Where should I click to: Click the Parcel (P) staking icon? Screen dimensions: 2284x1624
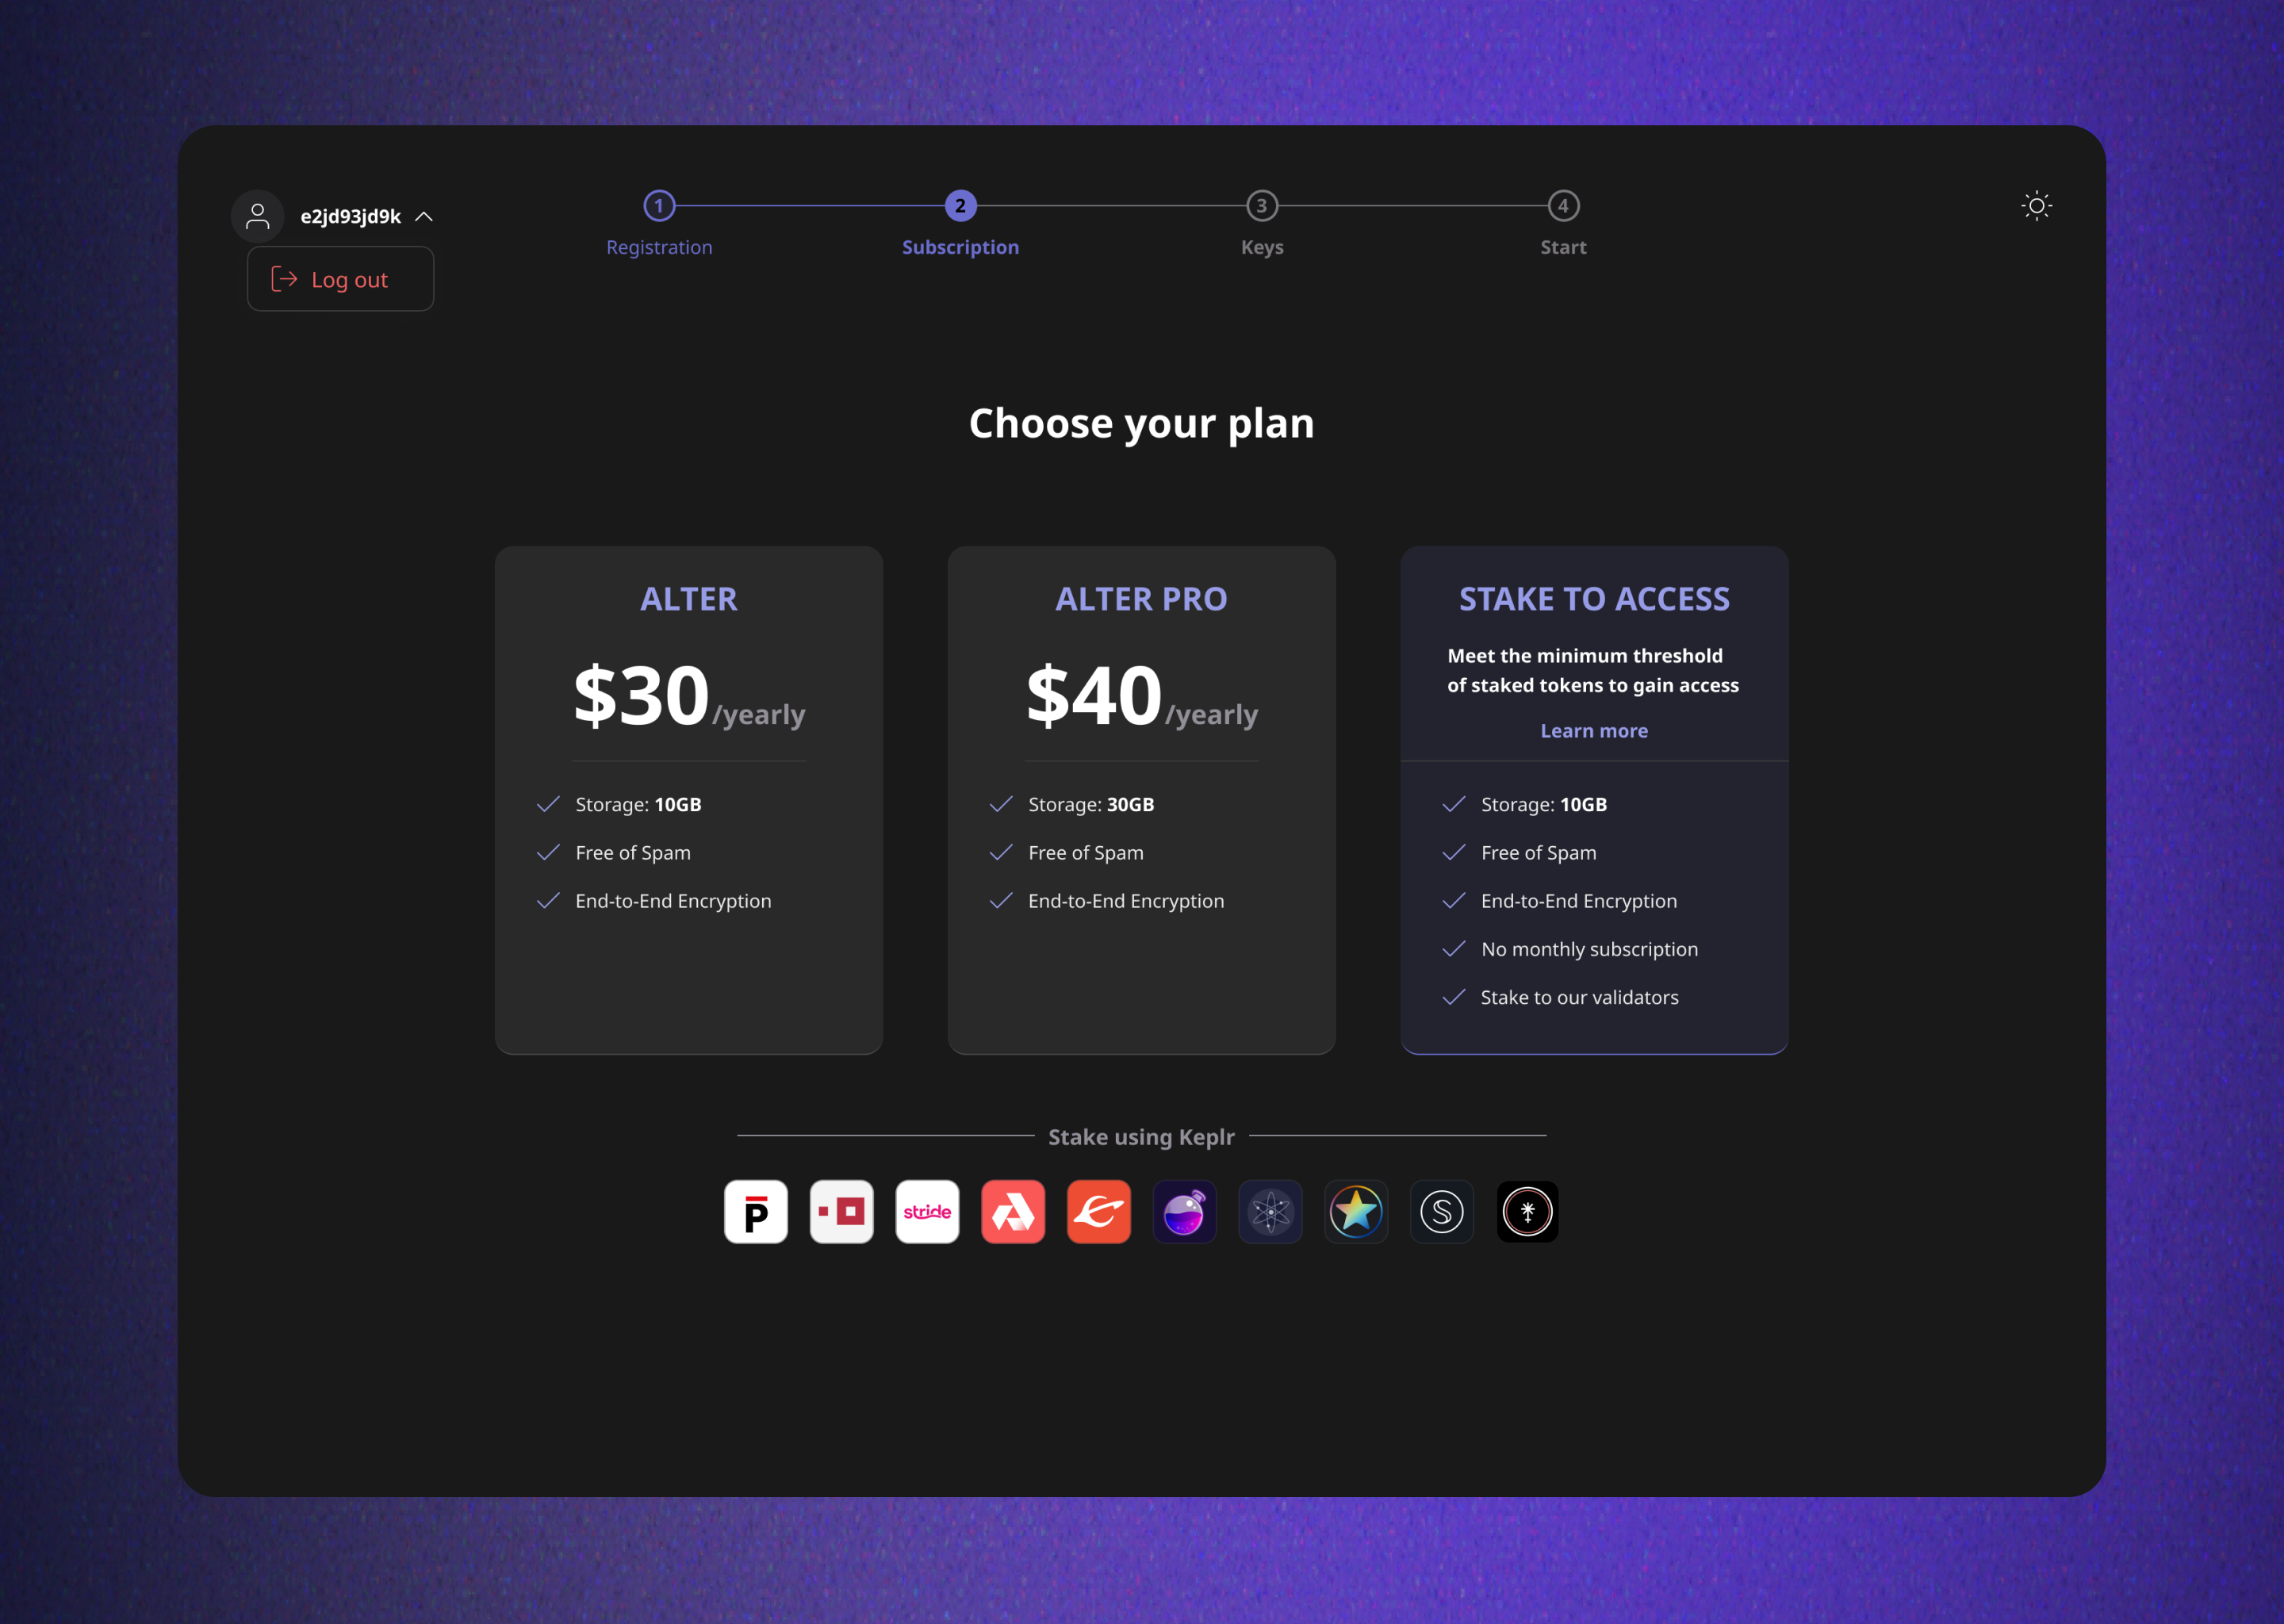pyautogui.click(x=753, y=1212)
